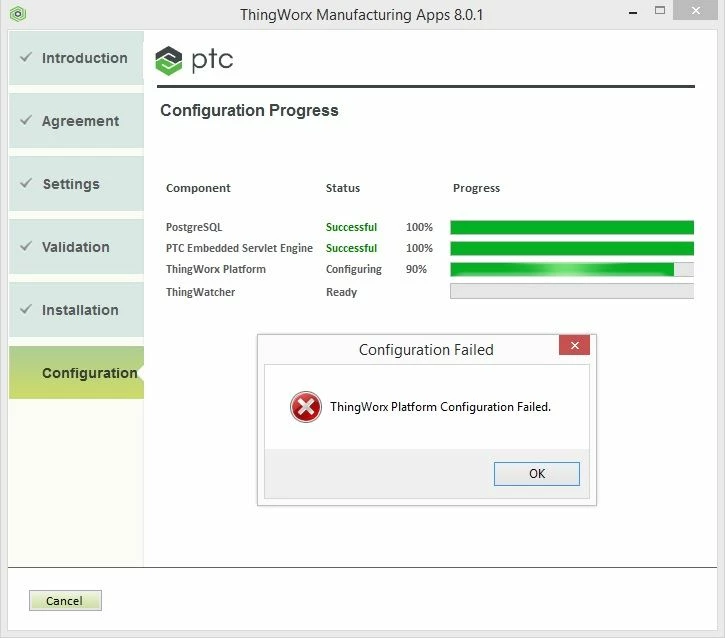The image size is (725, 638).
Task: Click the PostgreSQL 'Successful' status
Action: [x=351, y=227]
